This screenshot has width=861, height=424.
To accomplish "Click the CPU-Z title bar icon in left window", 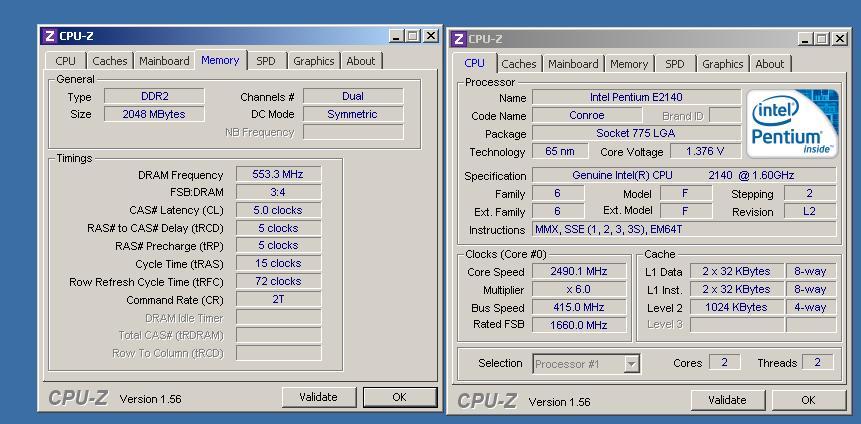I will [49, 36].
